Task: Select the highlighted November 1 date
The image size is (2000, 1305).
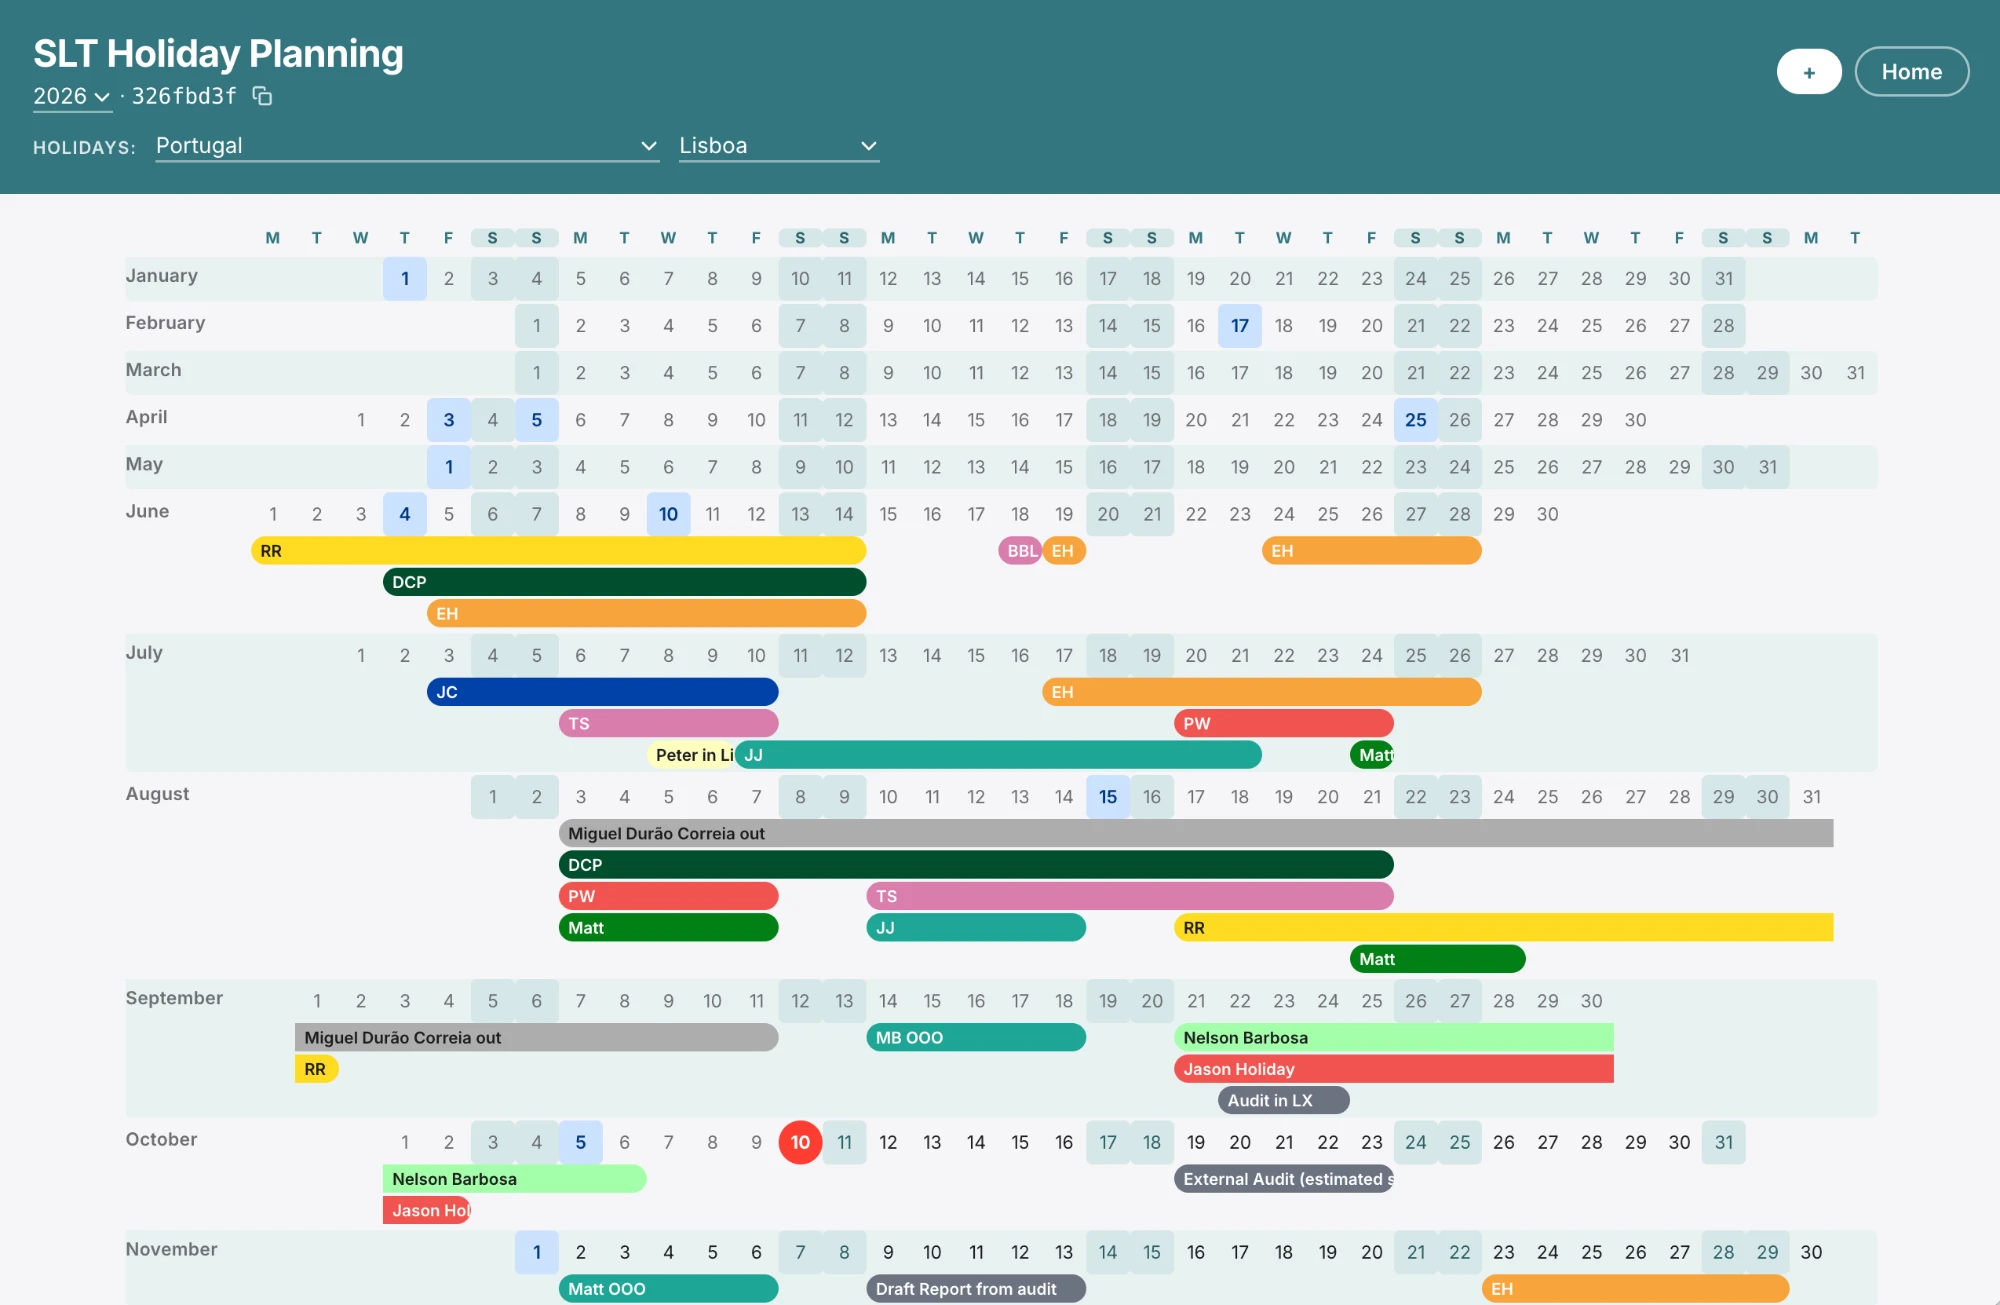Action: (536, 1252)
